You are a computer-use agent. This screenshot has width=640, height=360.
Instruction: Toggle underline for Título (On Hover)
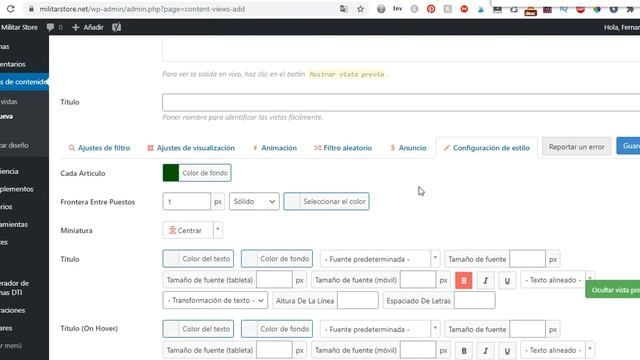coord(507,351)
